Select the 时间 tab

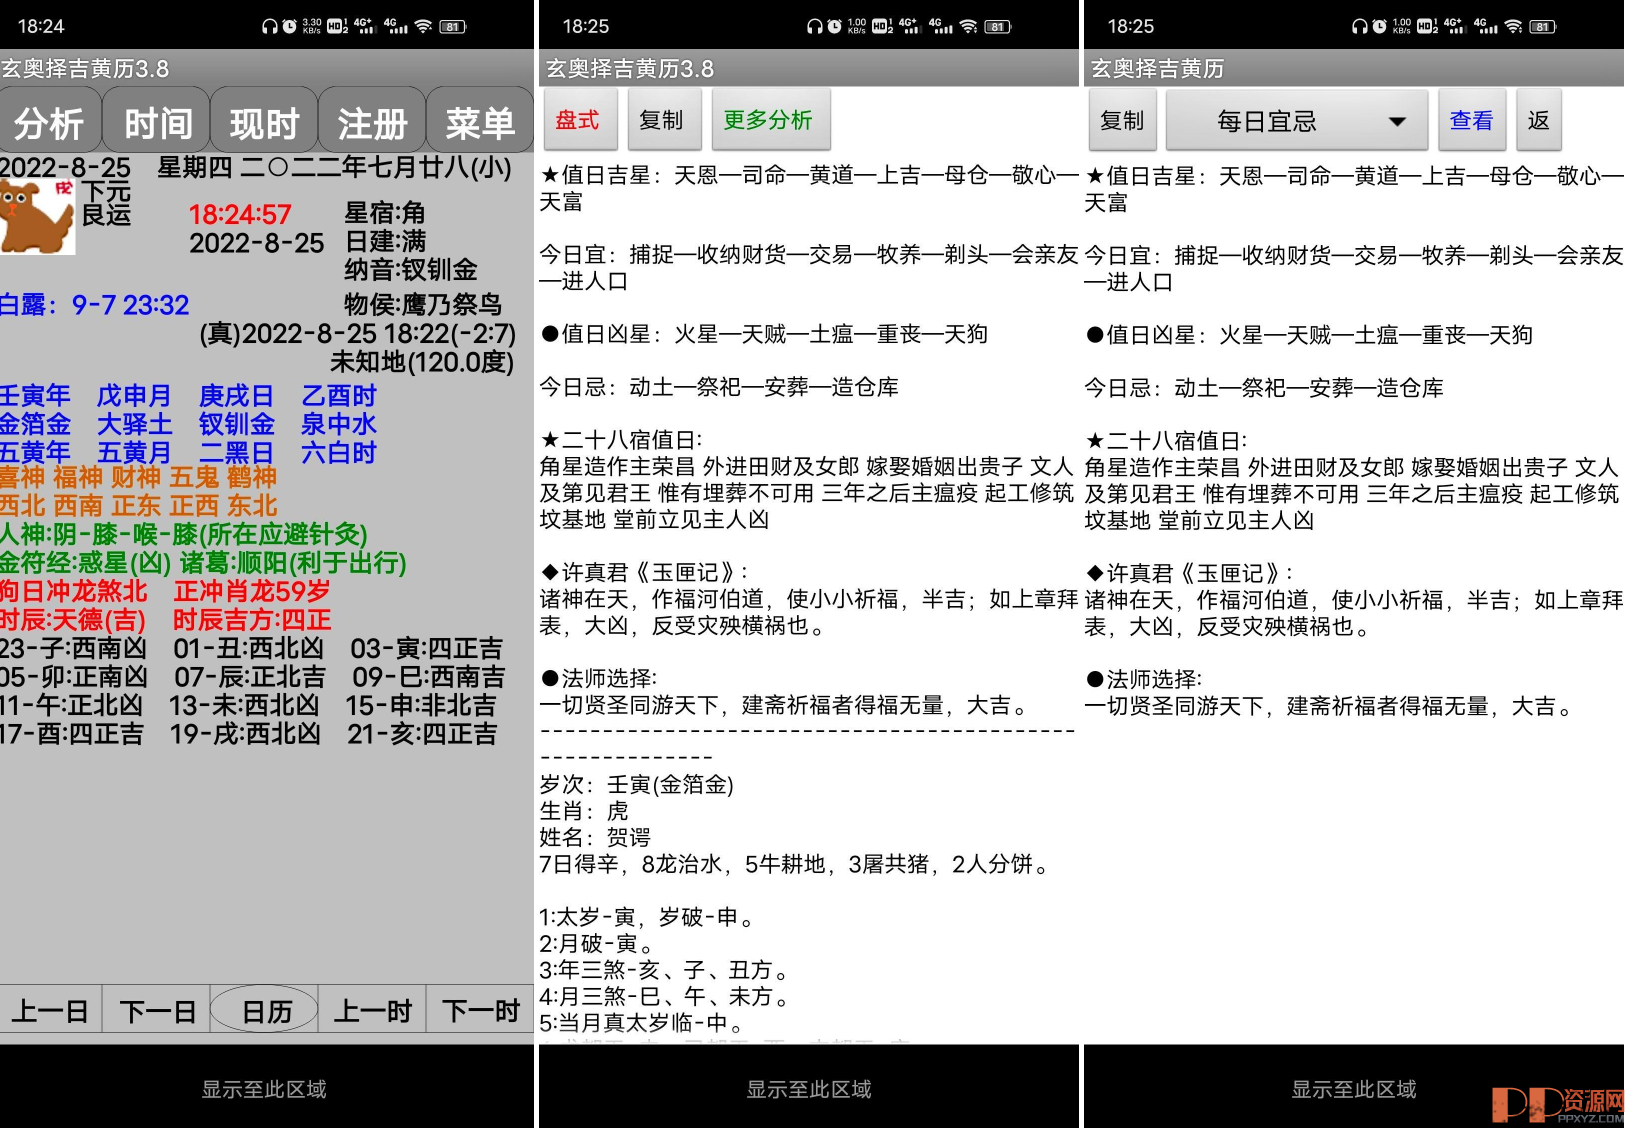pos(157,120)
